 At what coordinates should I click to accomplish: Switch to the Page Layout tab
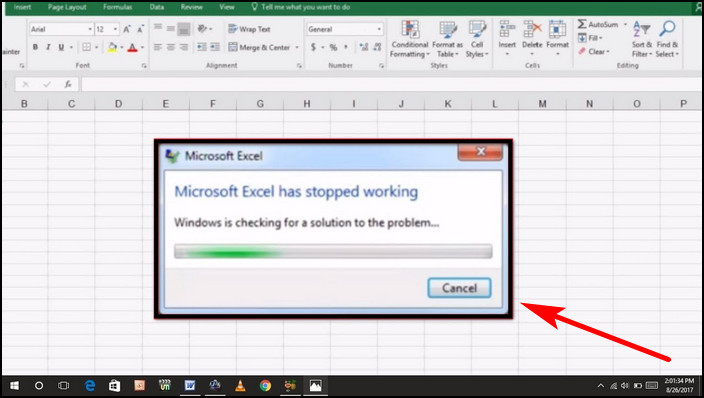click(x=67, y=7)
